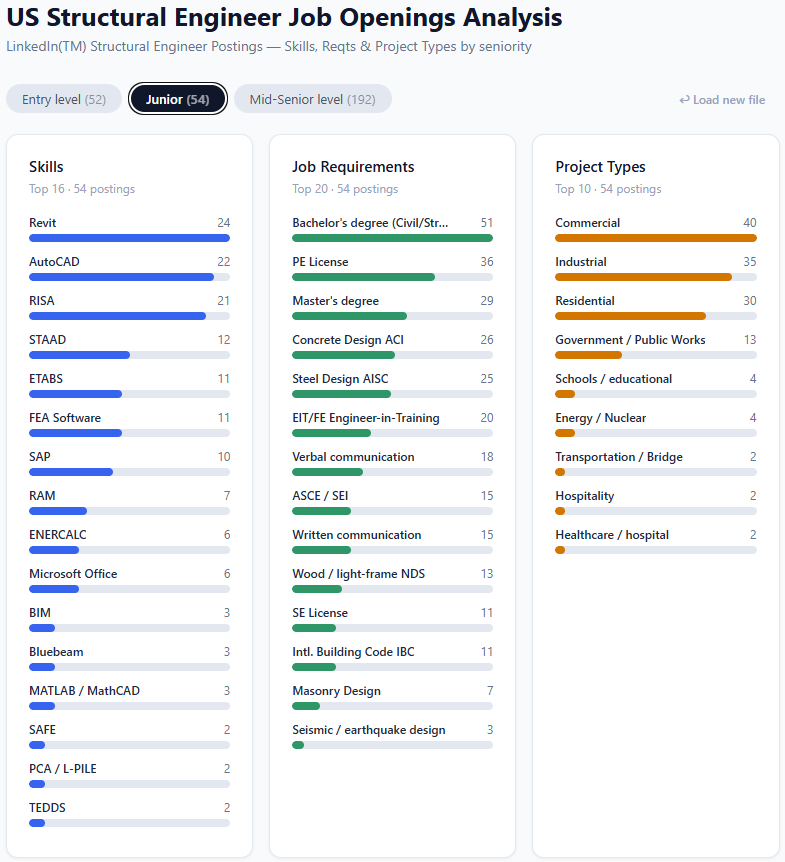The height and width of the screenshot is (862, 785).
Task: Click the Commercial project type bar
Action: pyautogui.click(x=655, y=238)
